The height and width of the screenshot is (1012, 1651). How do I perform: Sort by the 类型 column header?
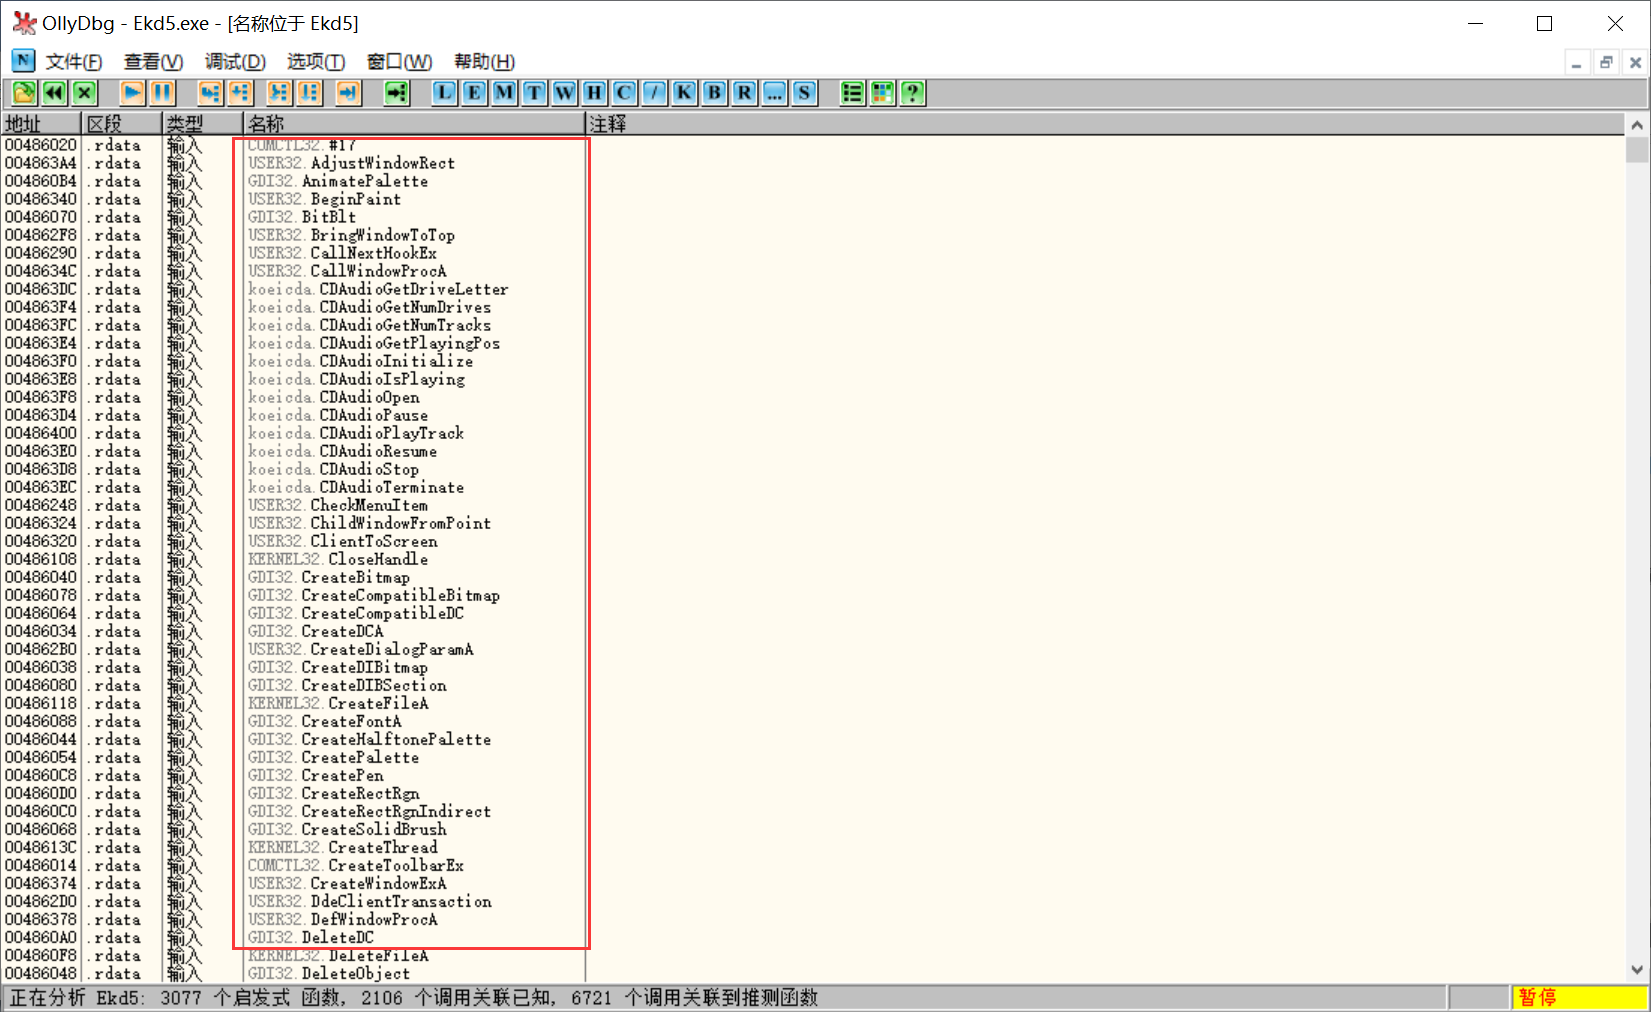point(202,124)
